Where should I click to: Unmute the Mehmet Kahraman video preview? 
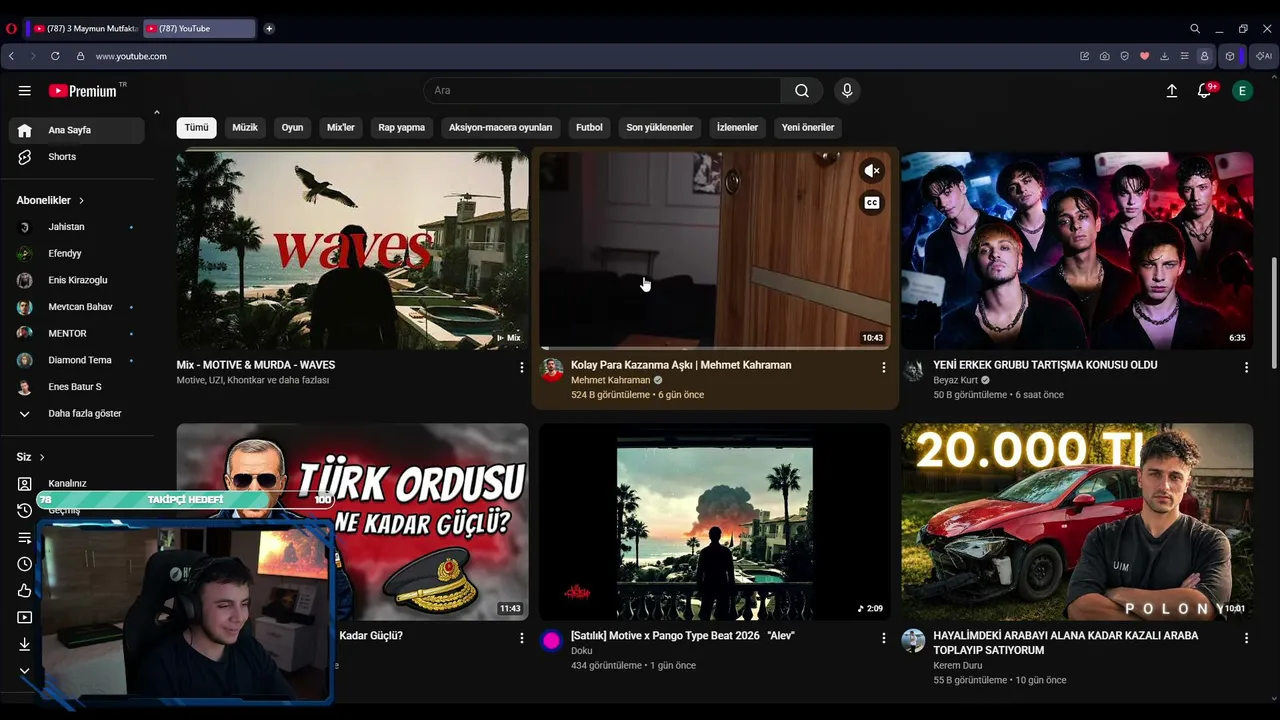pos(872,171)
